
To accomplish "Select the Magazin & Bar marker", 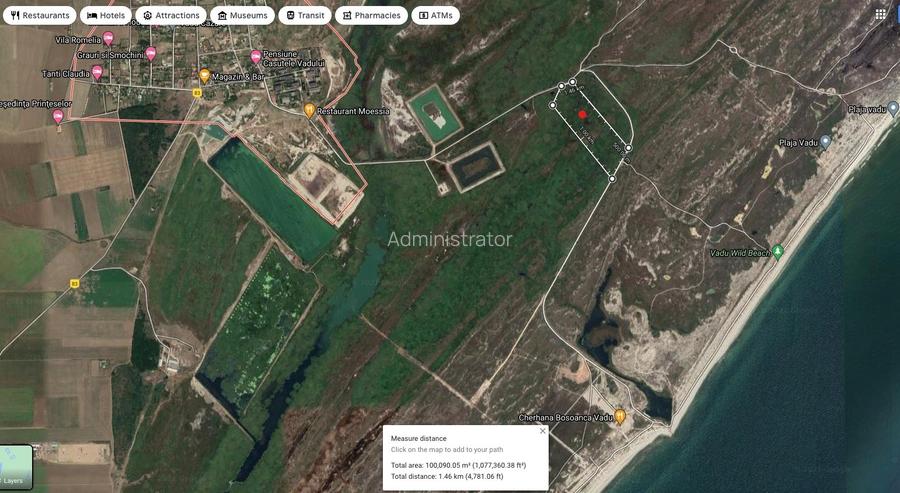I will [x=204, y=75].
